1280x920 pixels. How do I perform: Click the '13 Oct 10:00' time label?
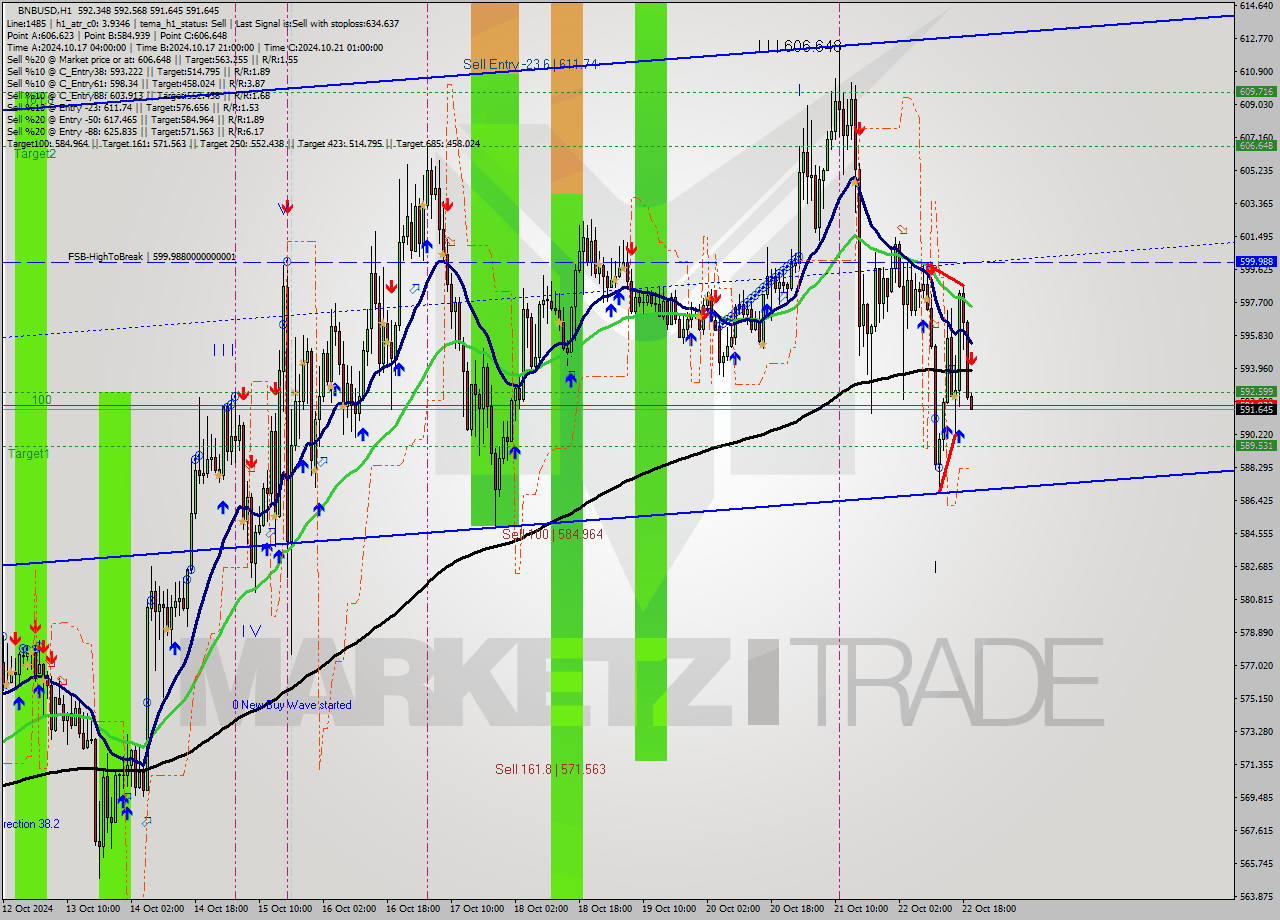(92, 909)
